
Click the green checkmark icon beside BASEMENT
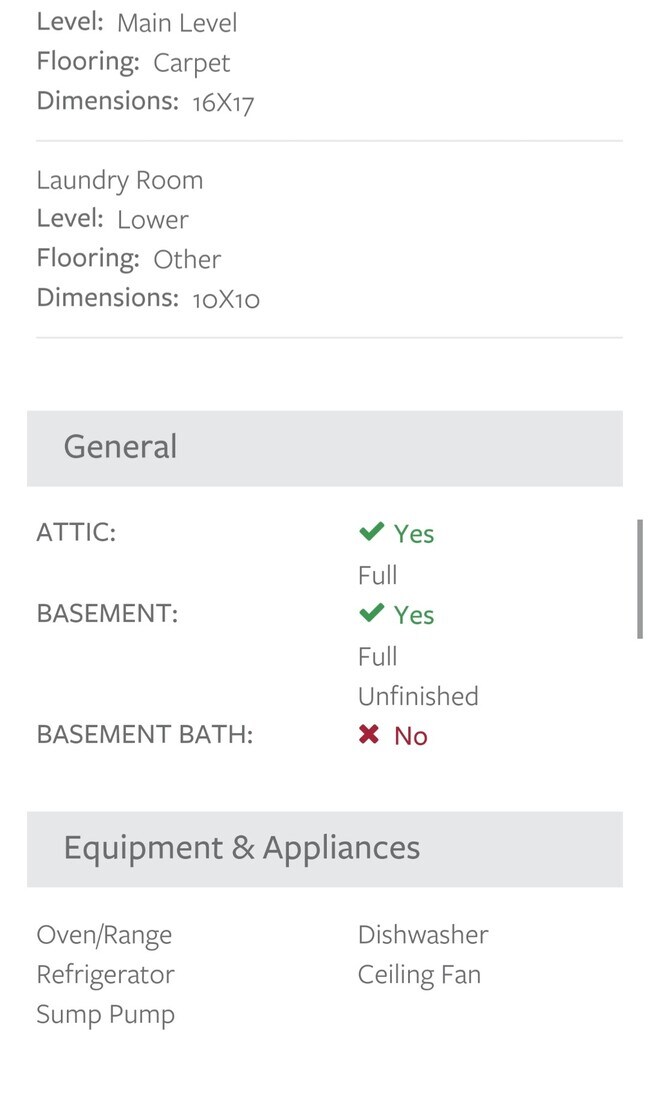(371, 614)
